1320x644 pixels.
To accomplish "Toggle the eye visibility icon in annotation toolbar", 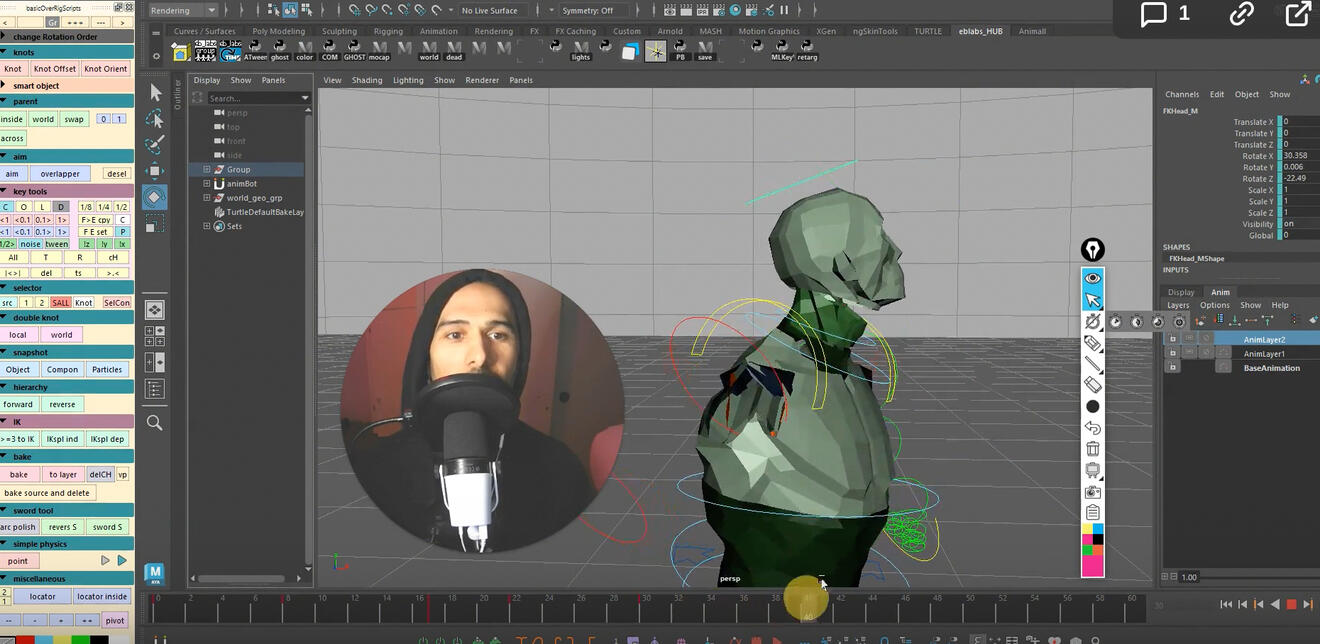I will (1092, 278).
